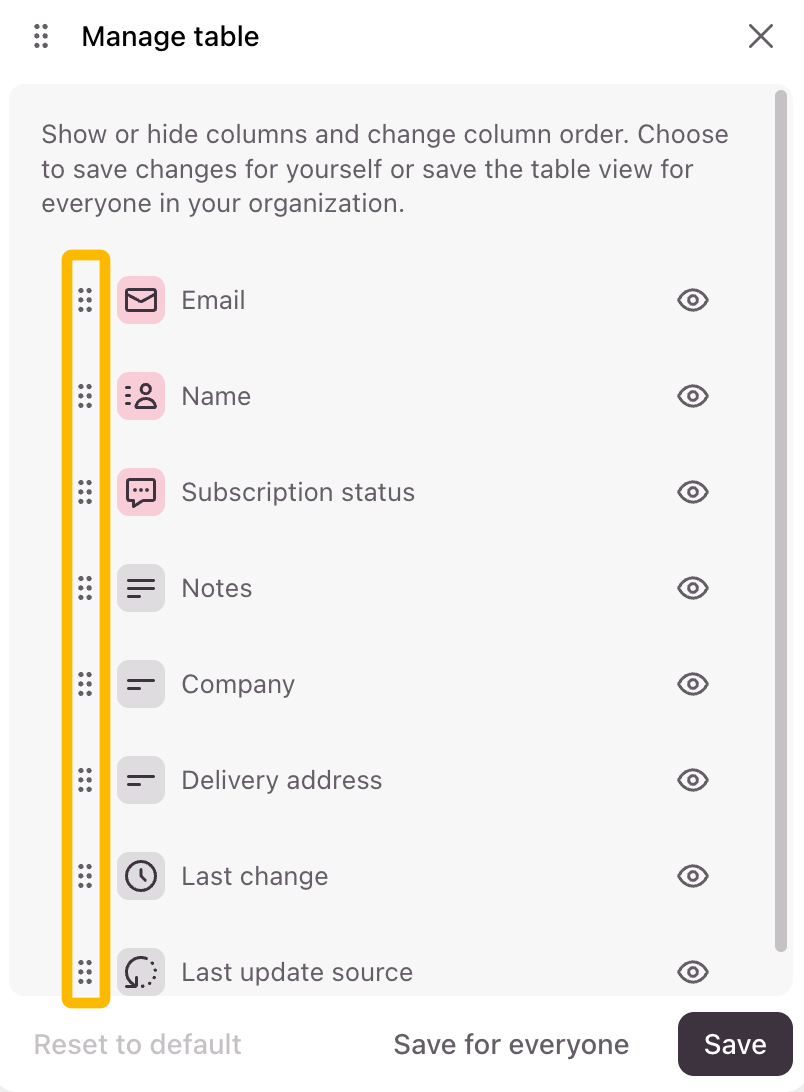Click the Subscription status chat icon

[141, 492]
